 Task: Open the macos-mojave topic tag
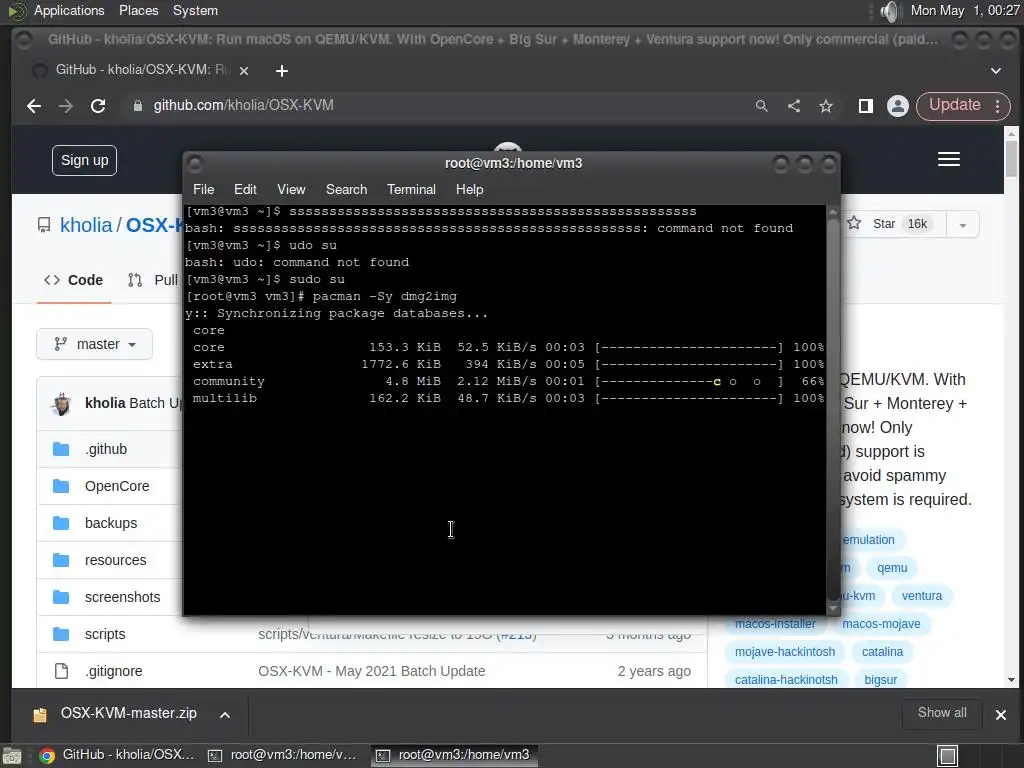coord(881,624)
